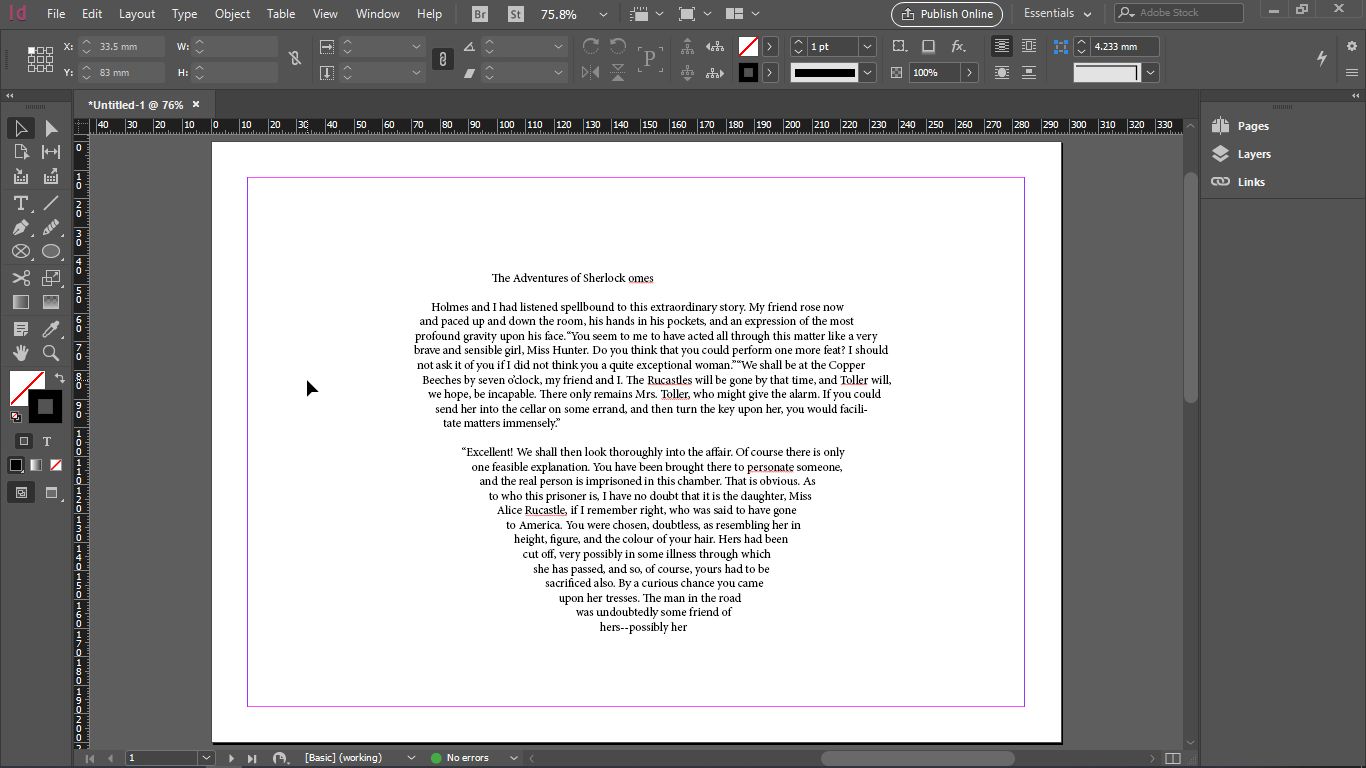1366x768 pixels.
Task: Select the Note tool
Action: pyautogui.click(x=20, y=329)
